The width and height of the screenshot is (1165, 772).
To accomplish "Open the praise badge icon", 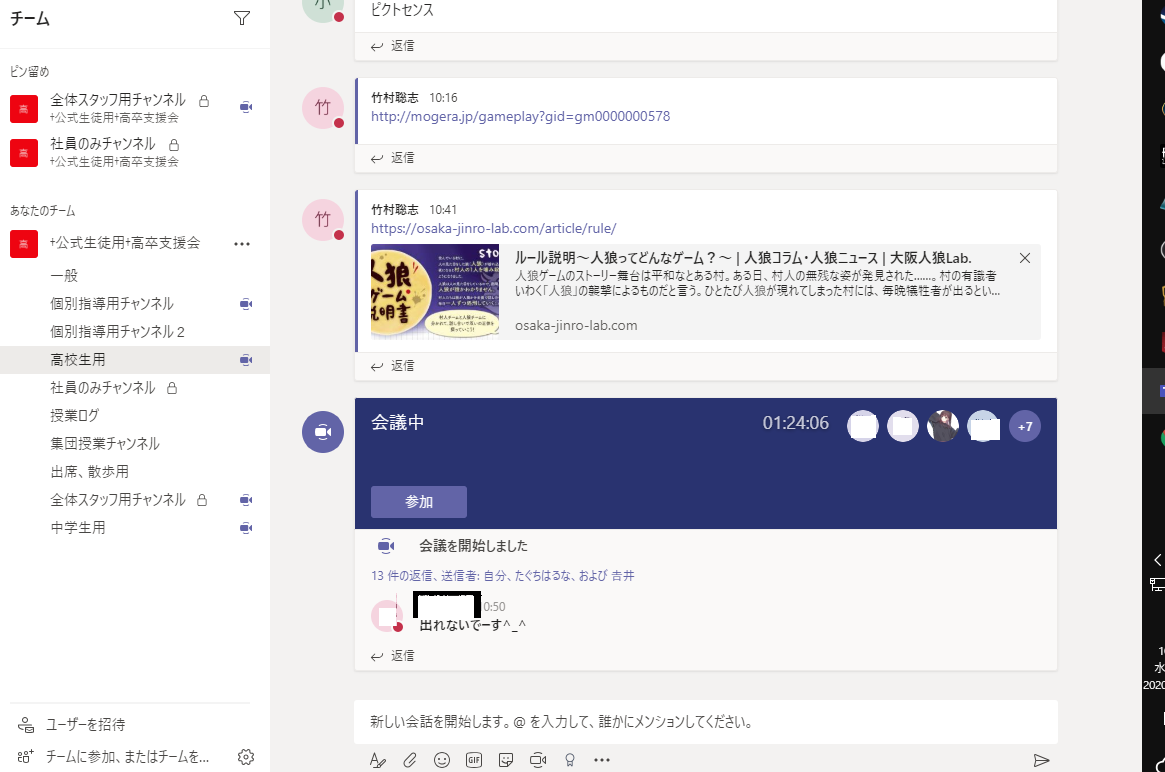I will 570,760.
